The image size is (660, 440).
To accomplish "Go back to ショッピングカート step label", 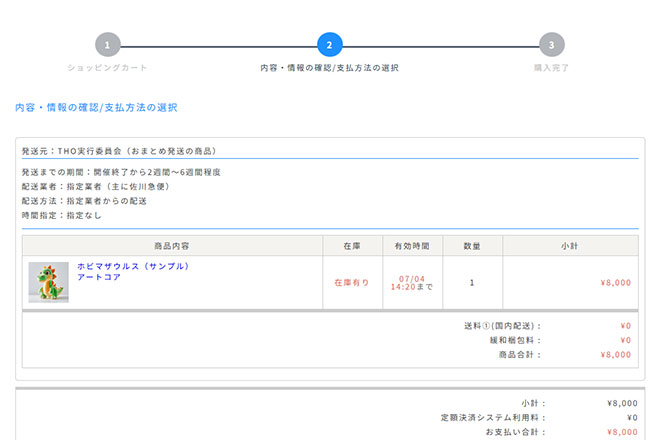I will 108,68.
